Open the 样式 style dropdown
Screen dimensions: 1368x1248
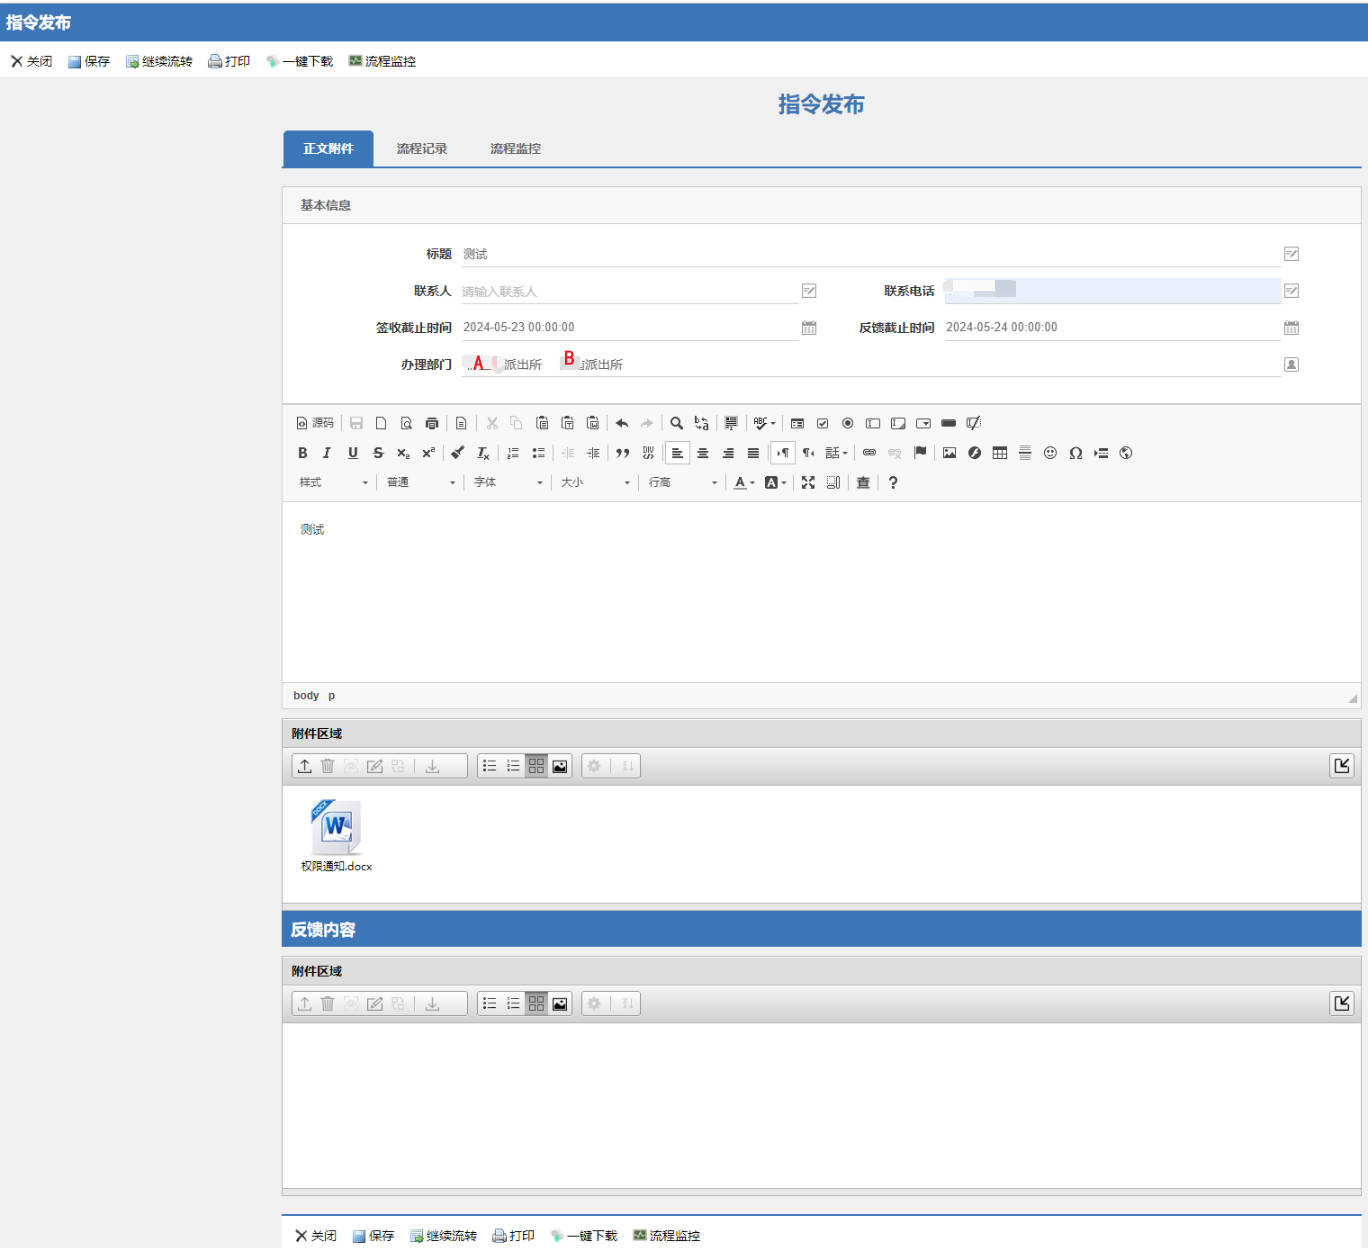pyautogui.click(x=334, y=483)
